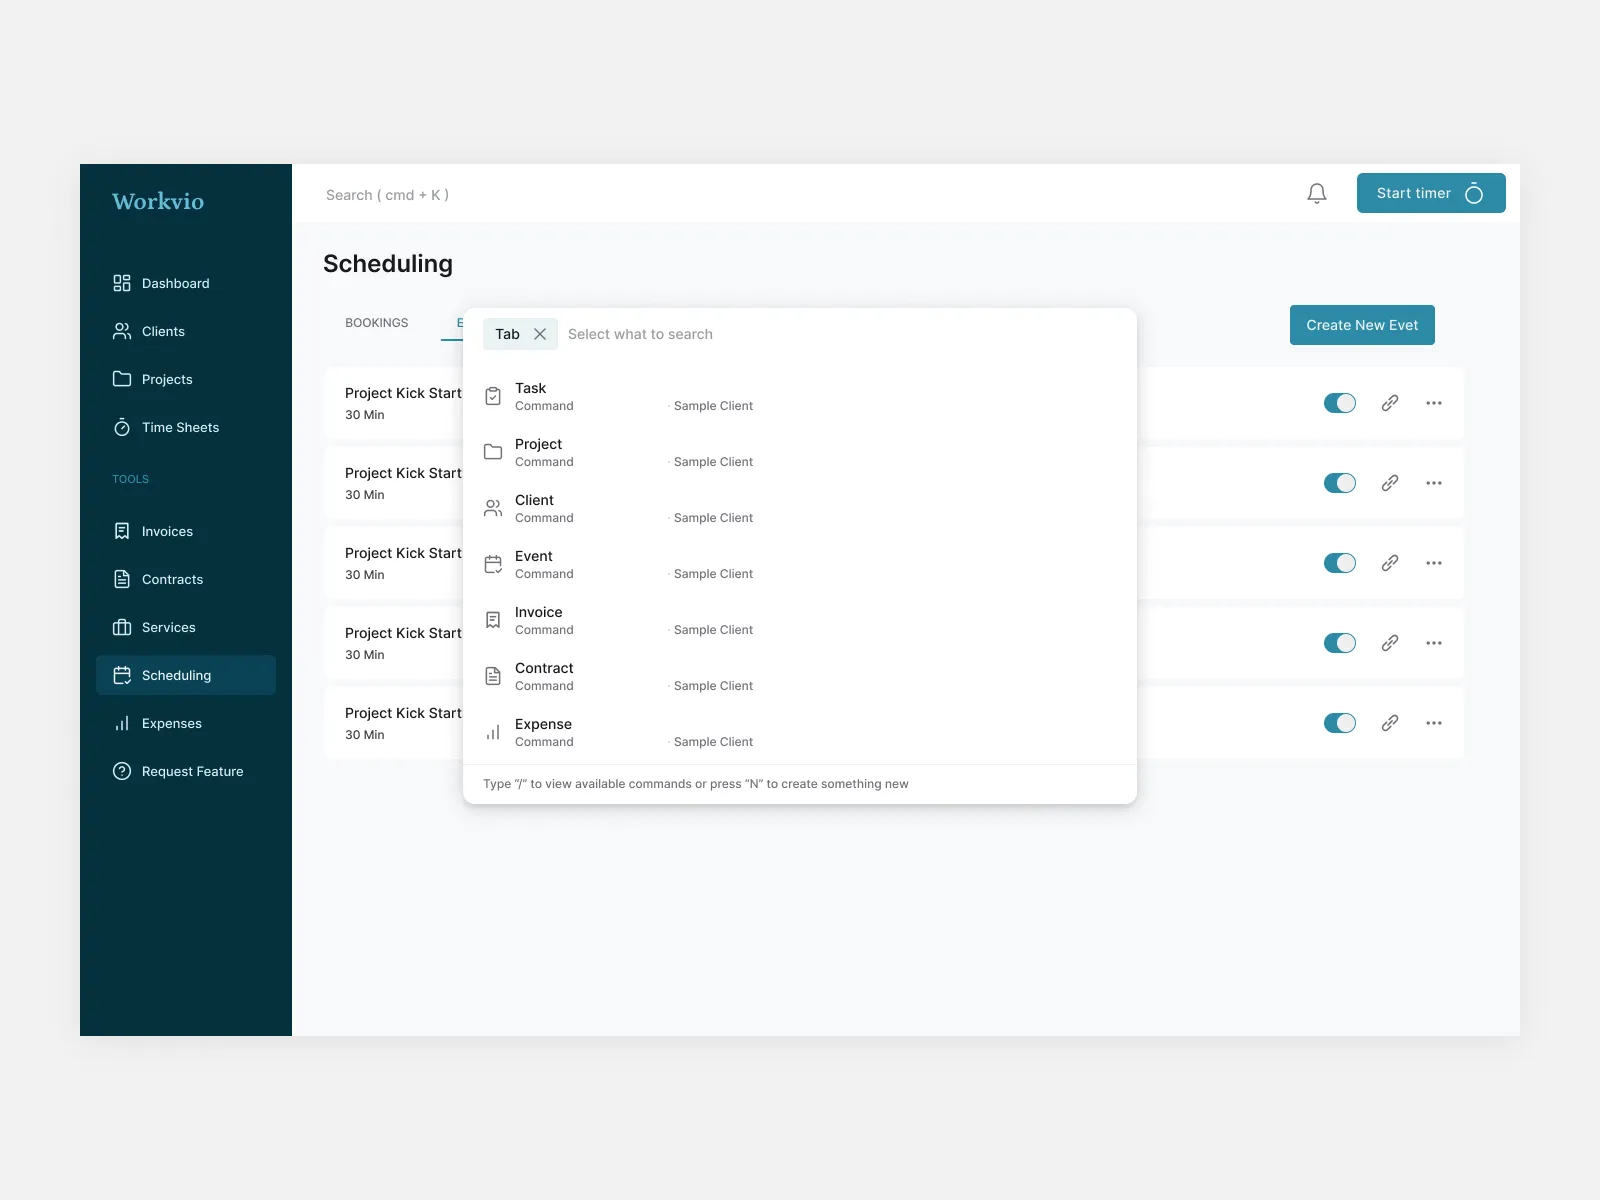Choose the Project command folder icon

[x=493, y=452]
